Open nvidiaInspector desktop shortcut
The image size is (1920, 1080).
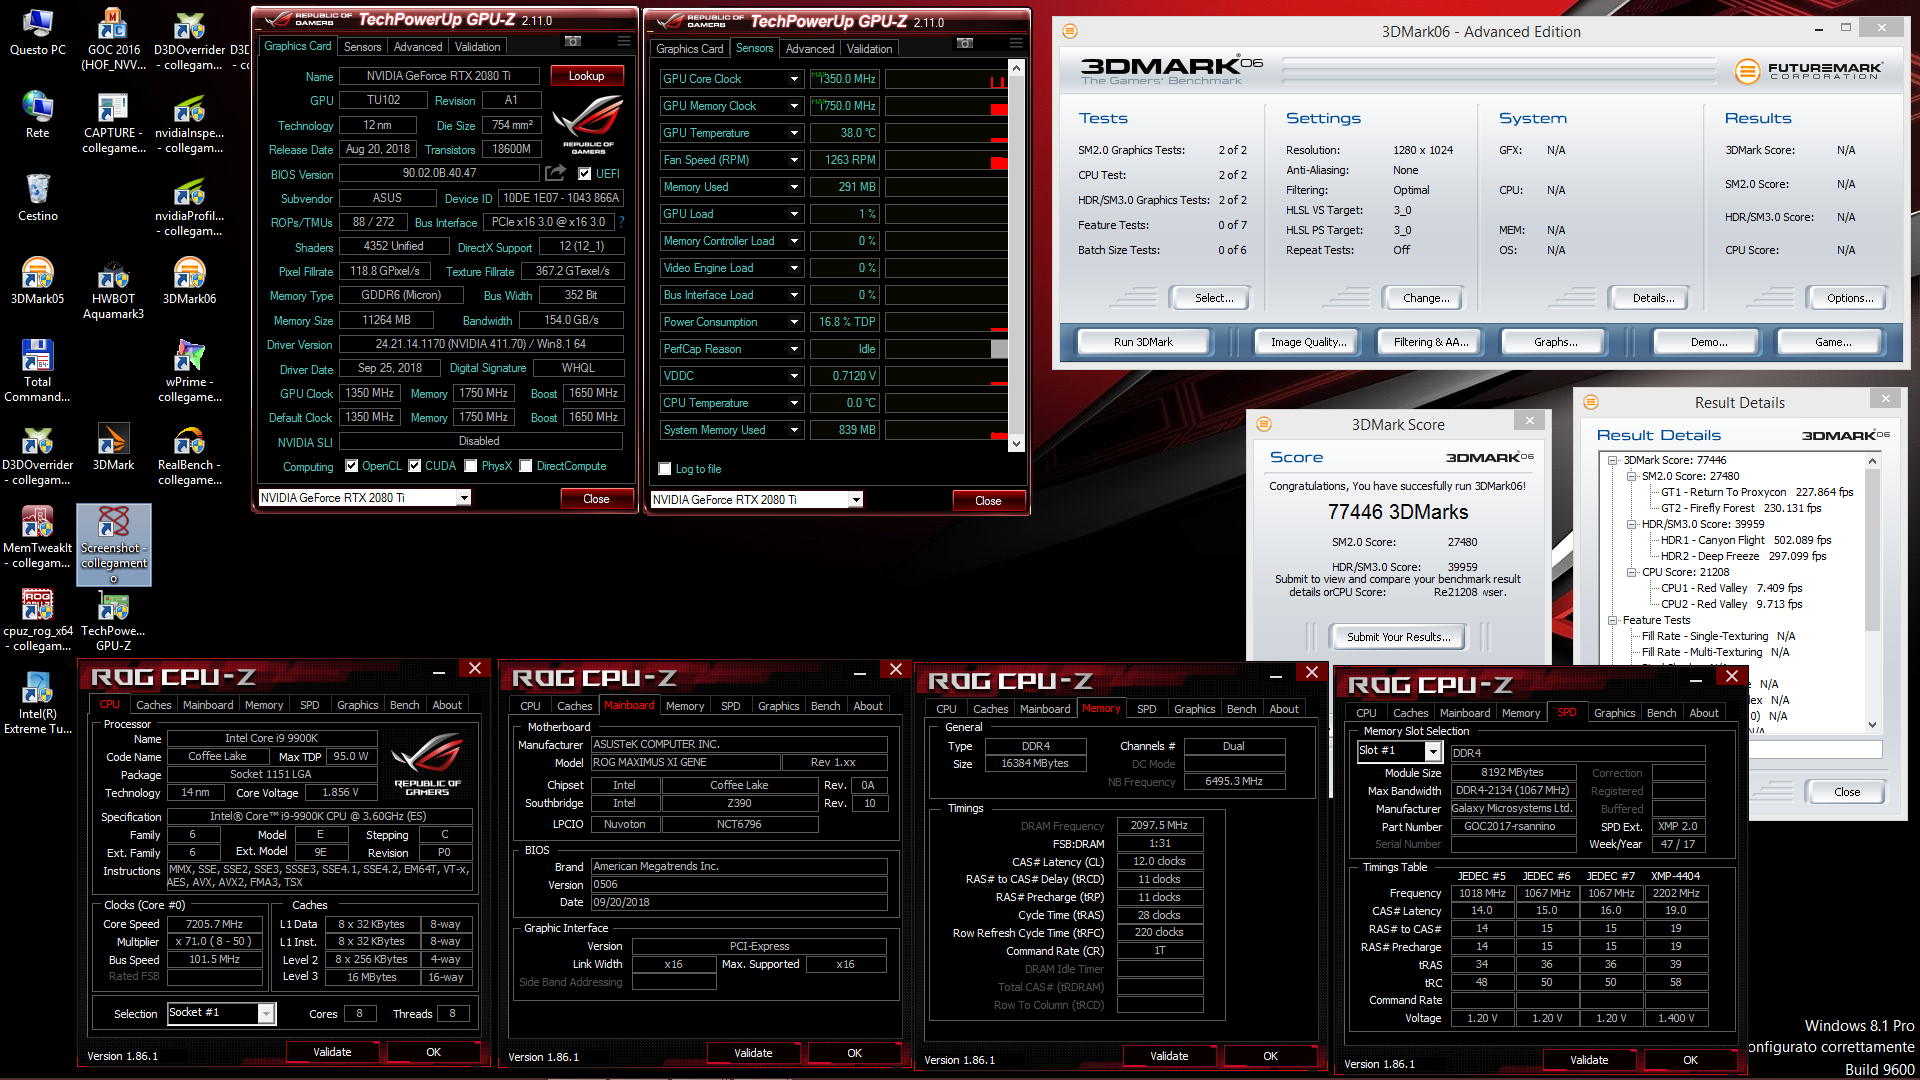pos(189,123)
